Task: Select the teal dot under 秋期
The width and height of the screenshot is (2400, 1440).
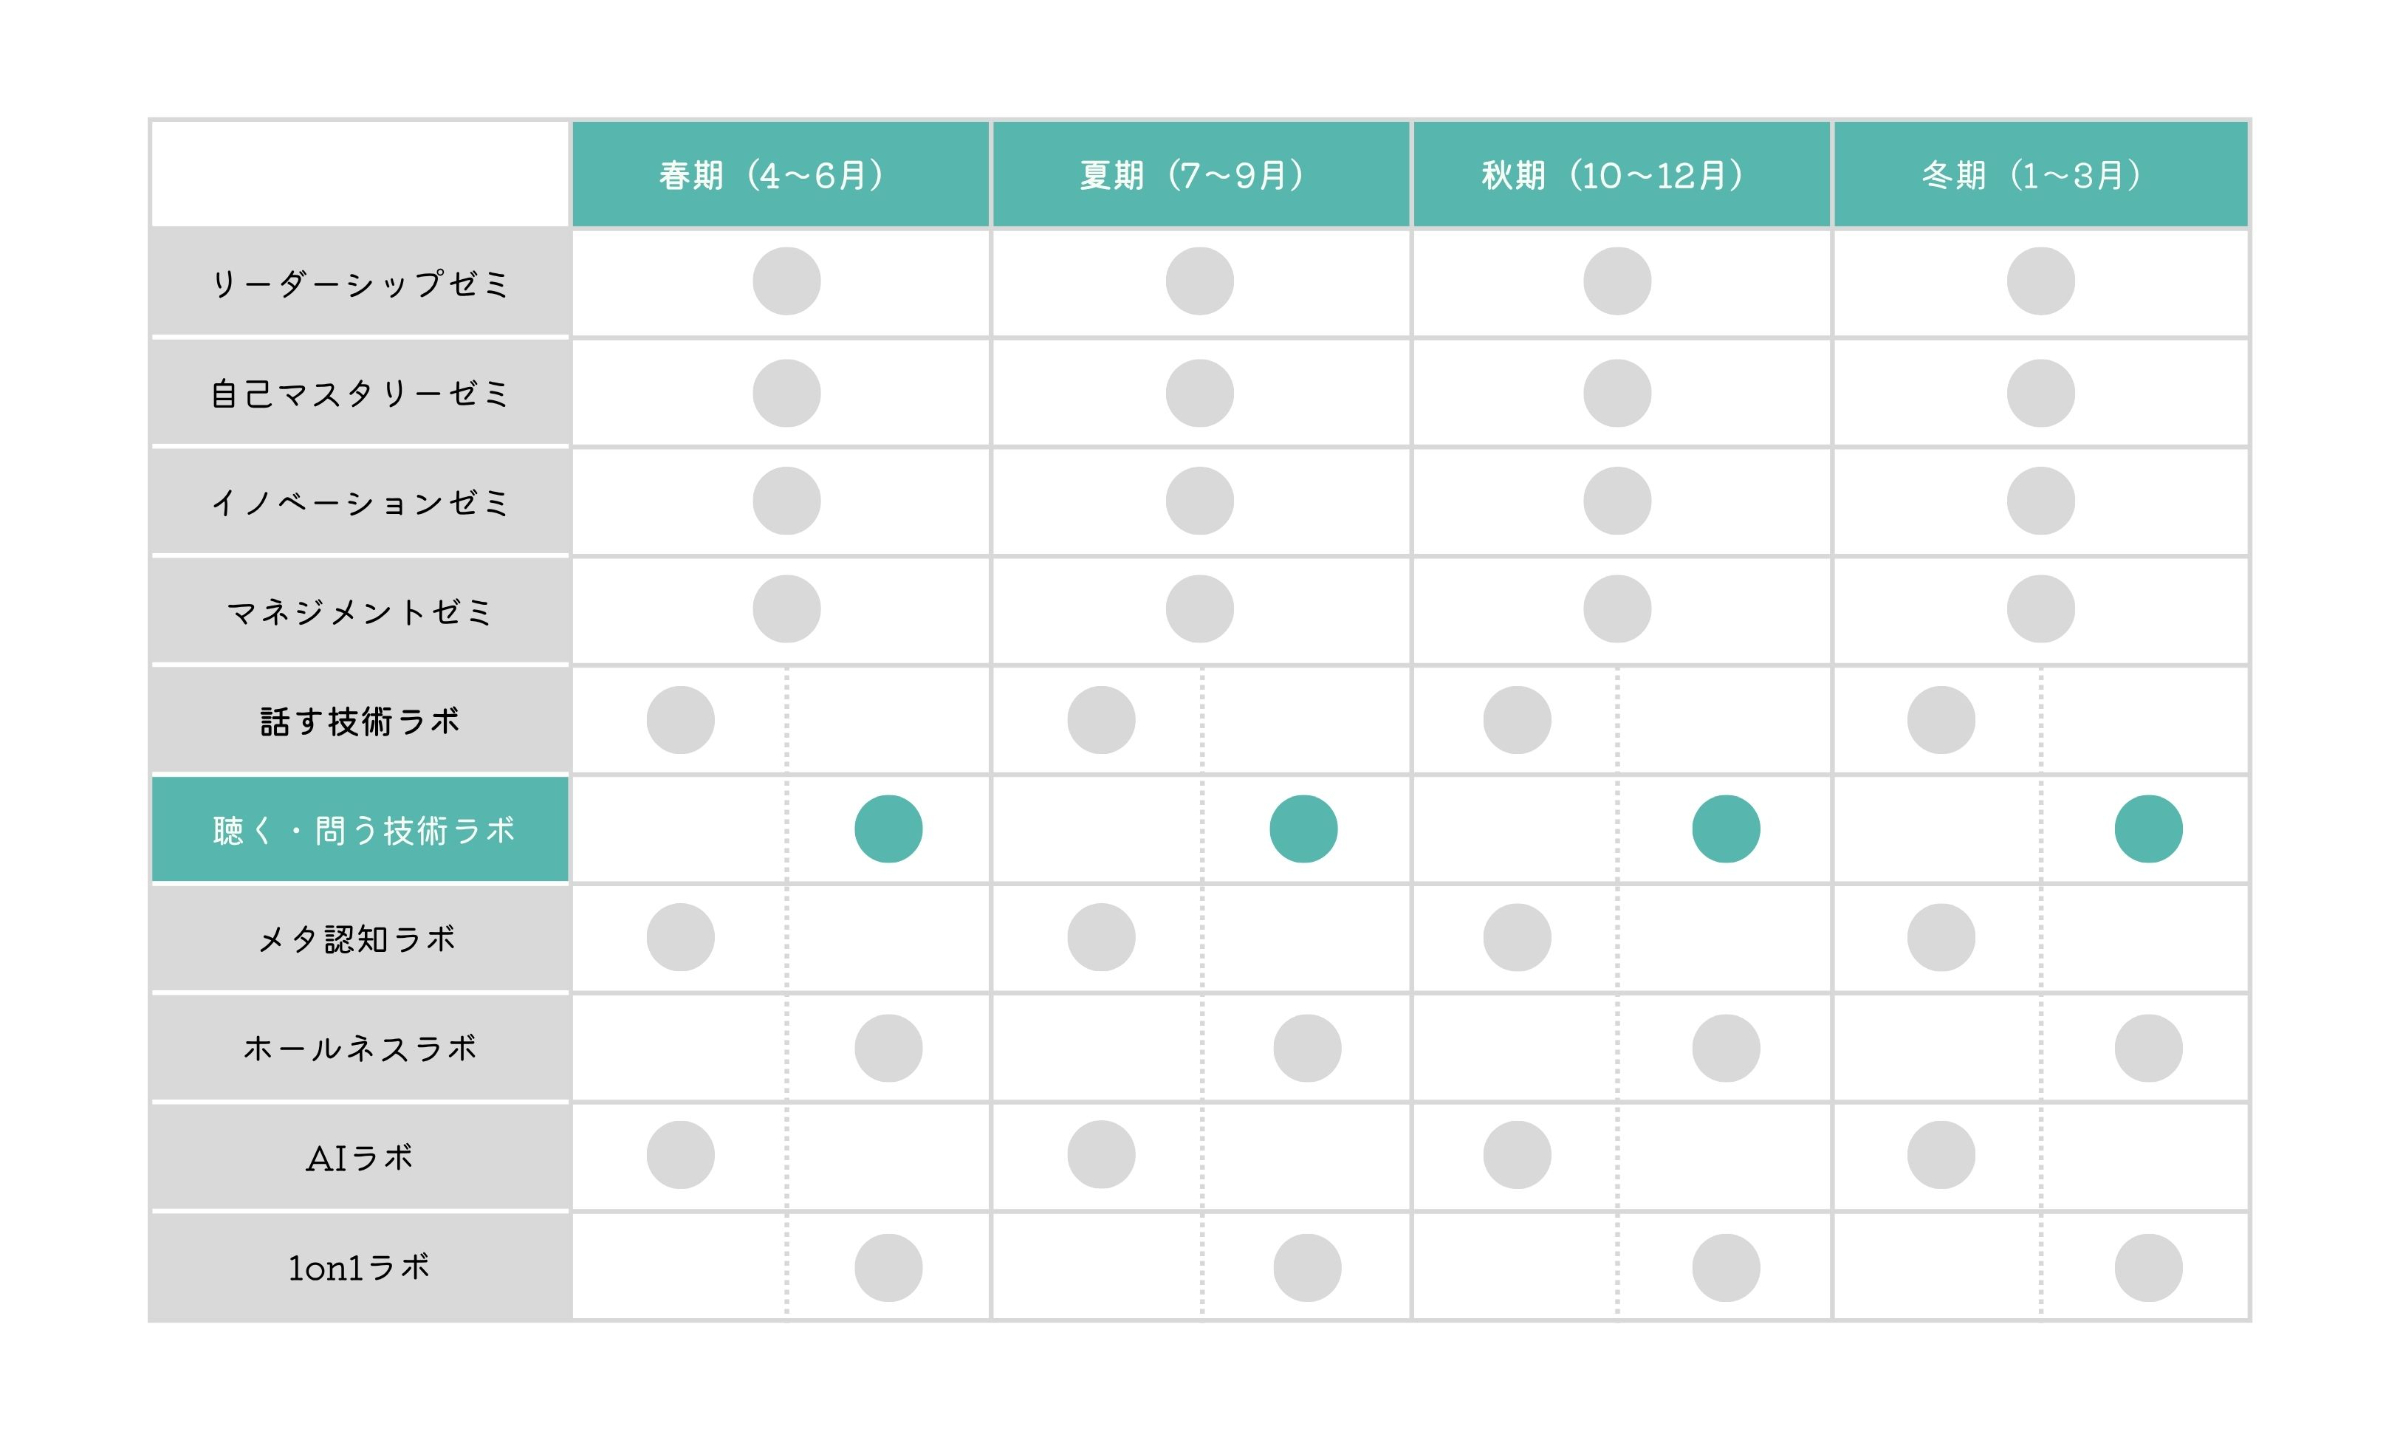Action: tap(1726, 829)
